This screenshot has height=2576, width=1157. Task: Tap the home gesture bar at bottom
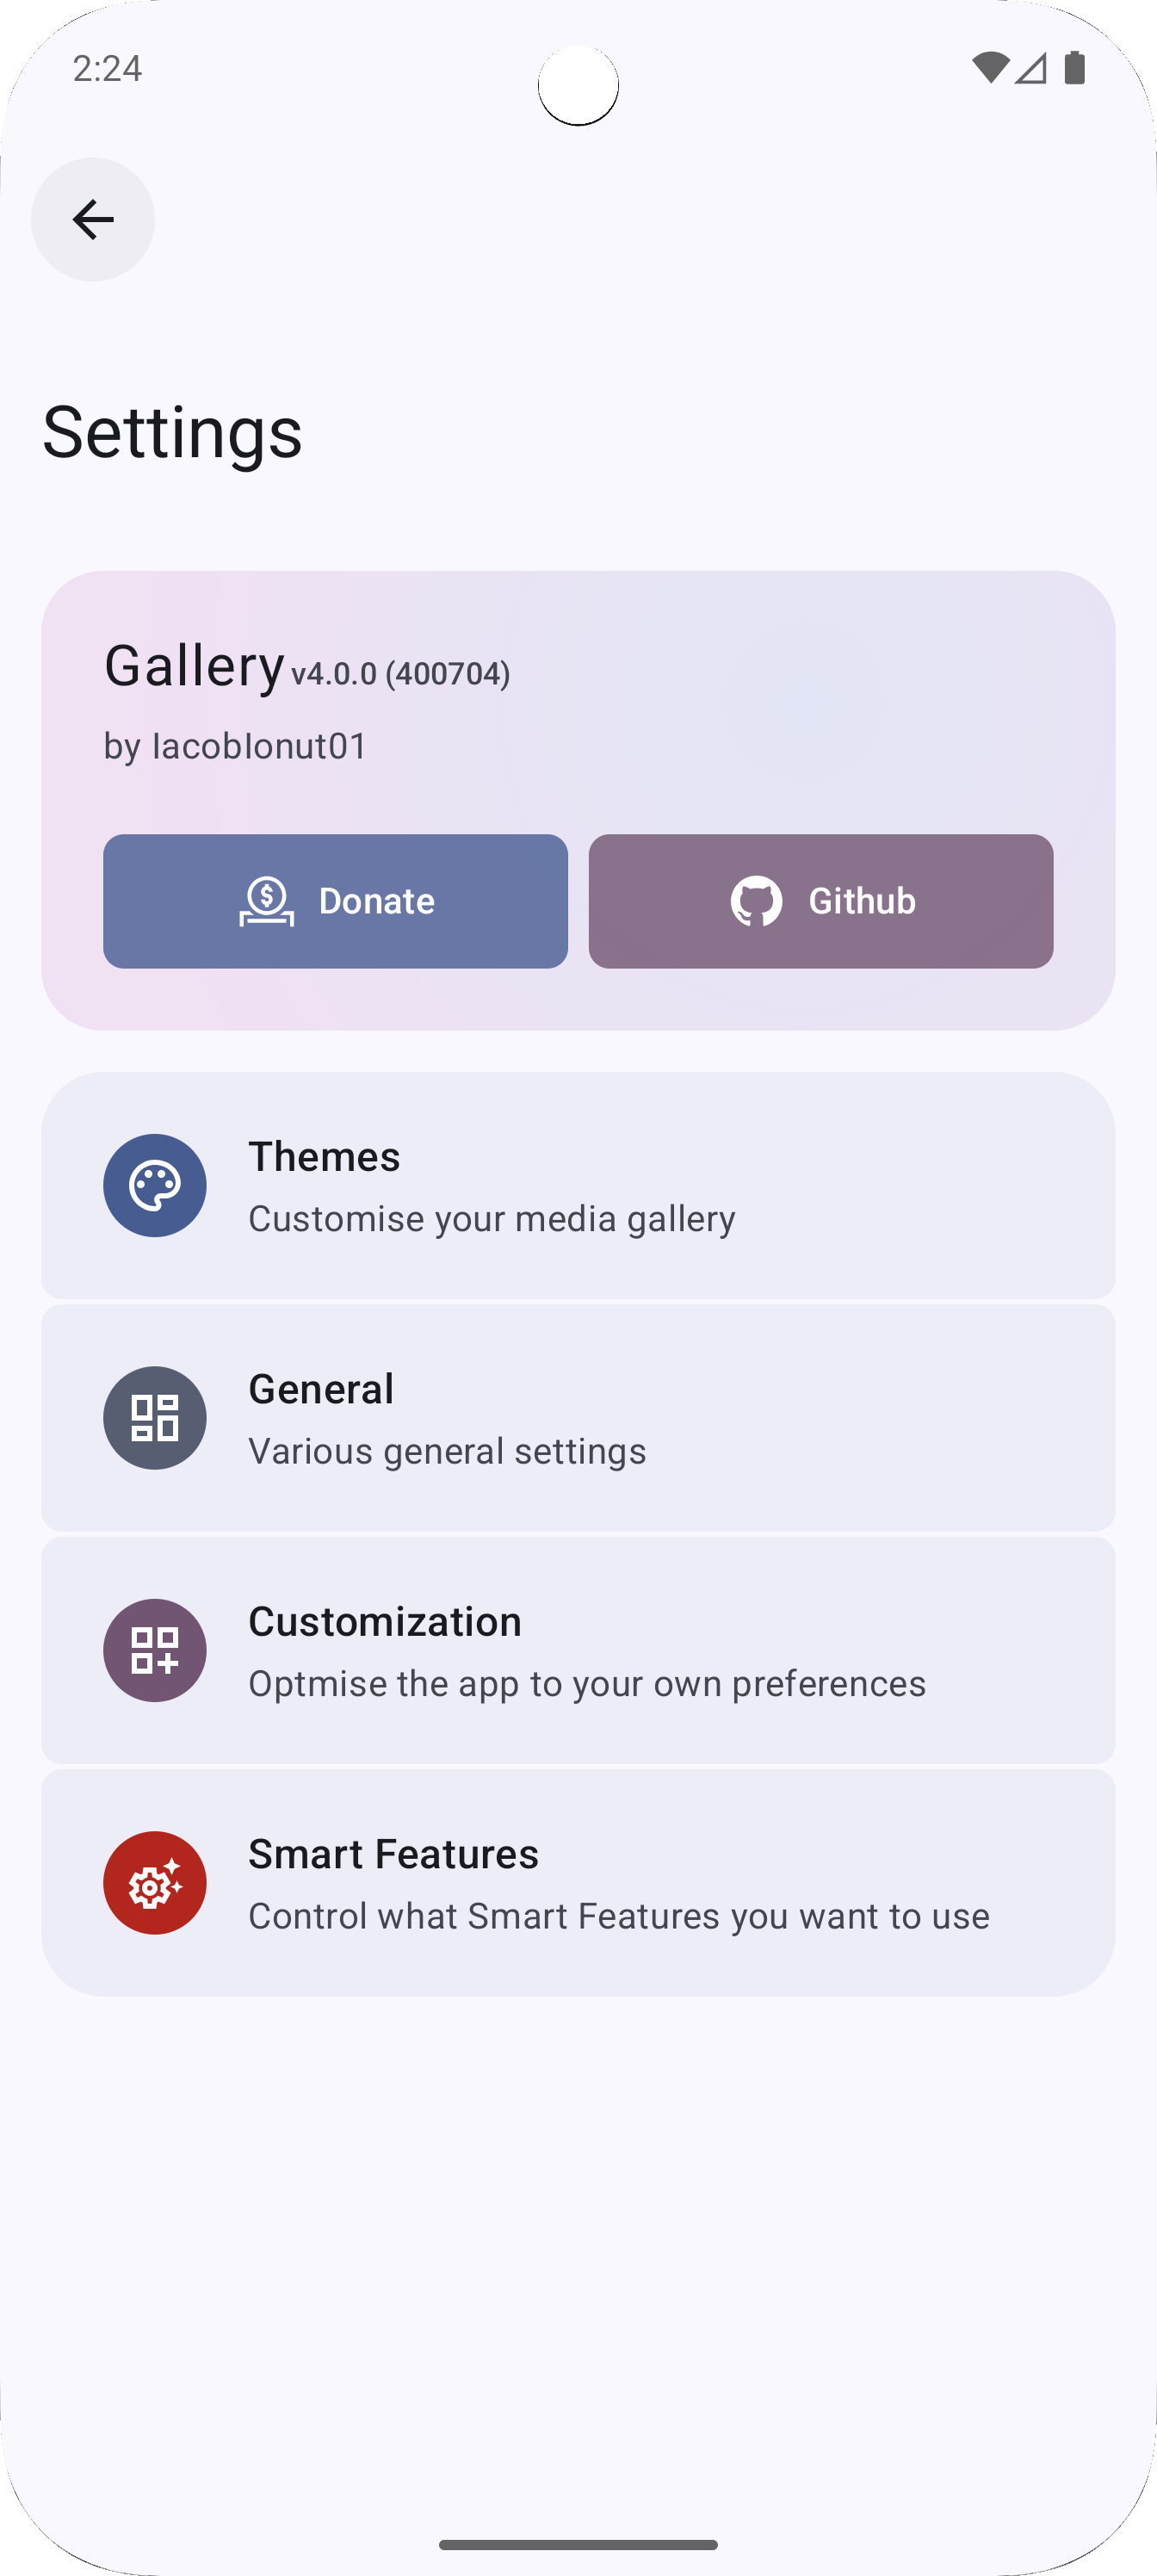pyautogui.click(x=578, y=2544)
